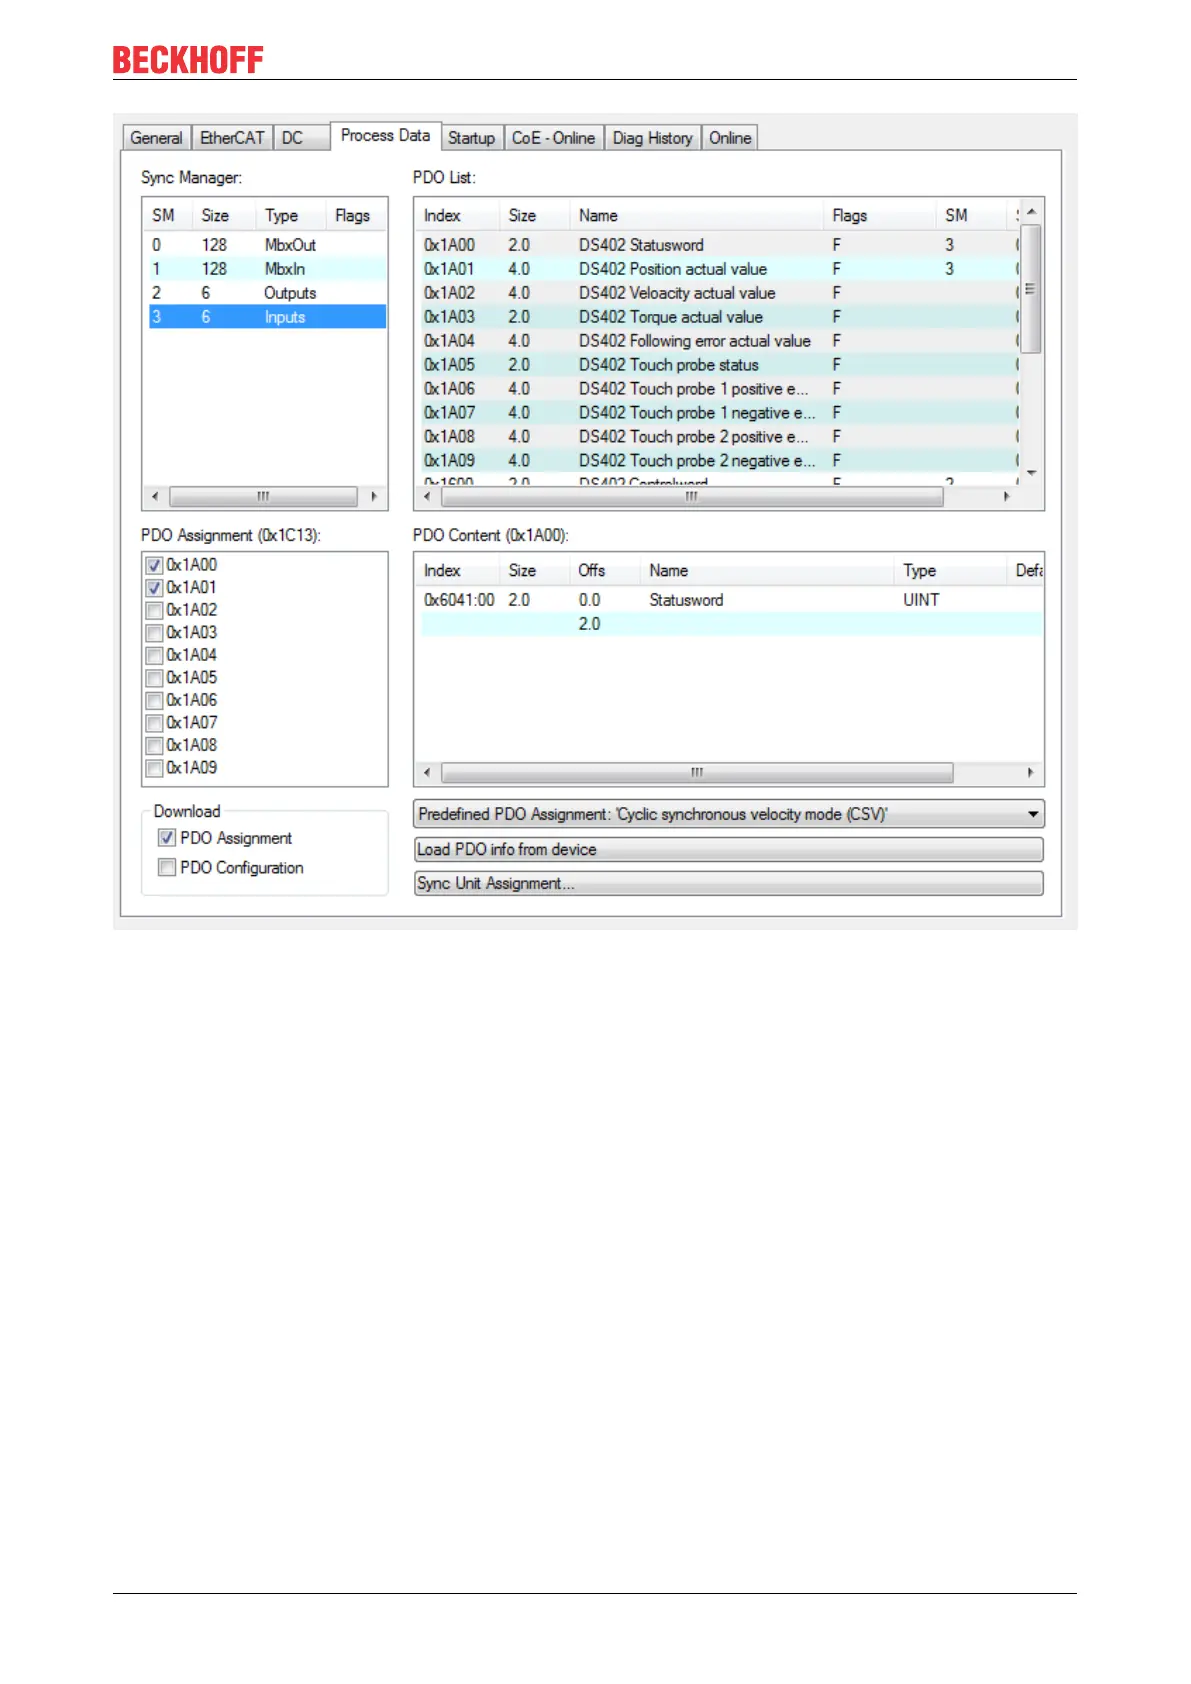Screen dimensions: 1191x1684
Task: Switch to the CoE - Online tab
Action: [553, 138]
